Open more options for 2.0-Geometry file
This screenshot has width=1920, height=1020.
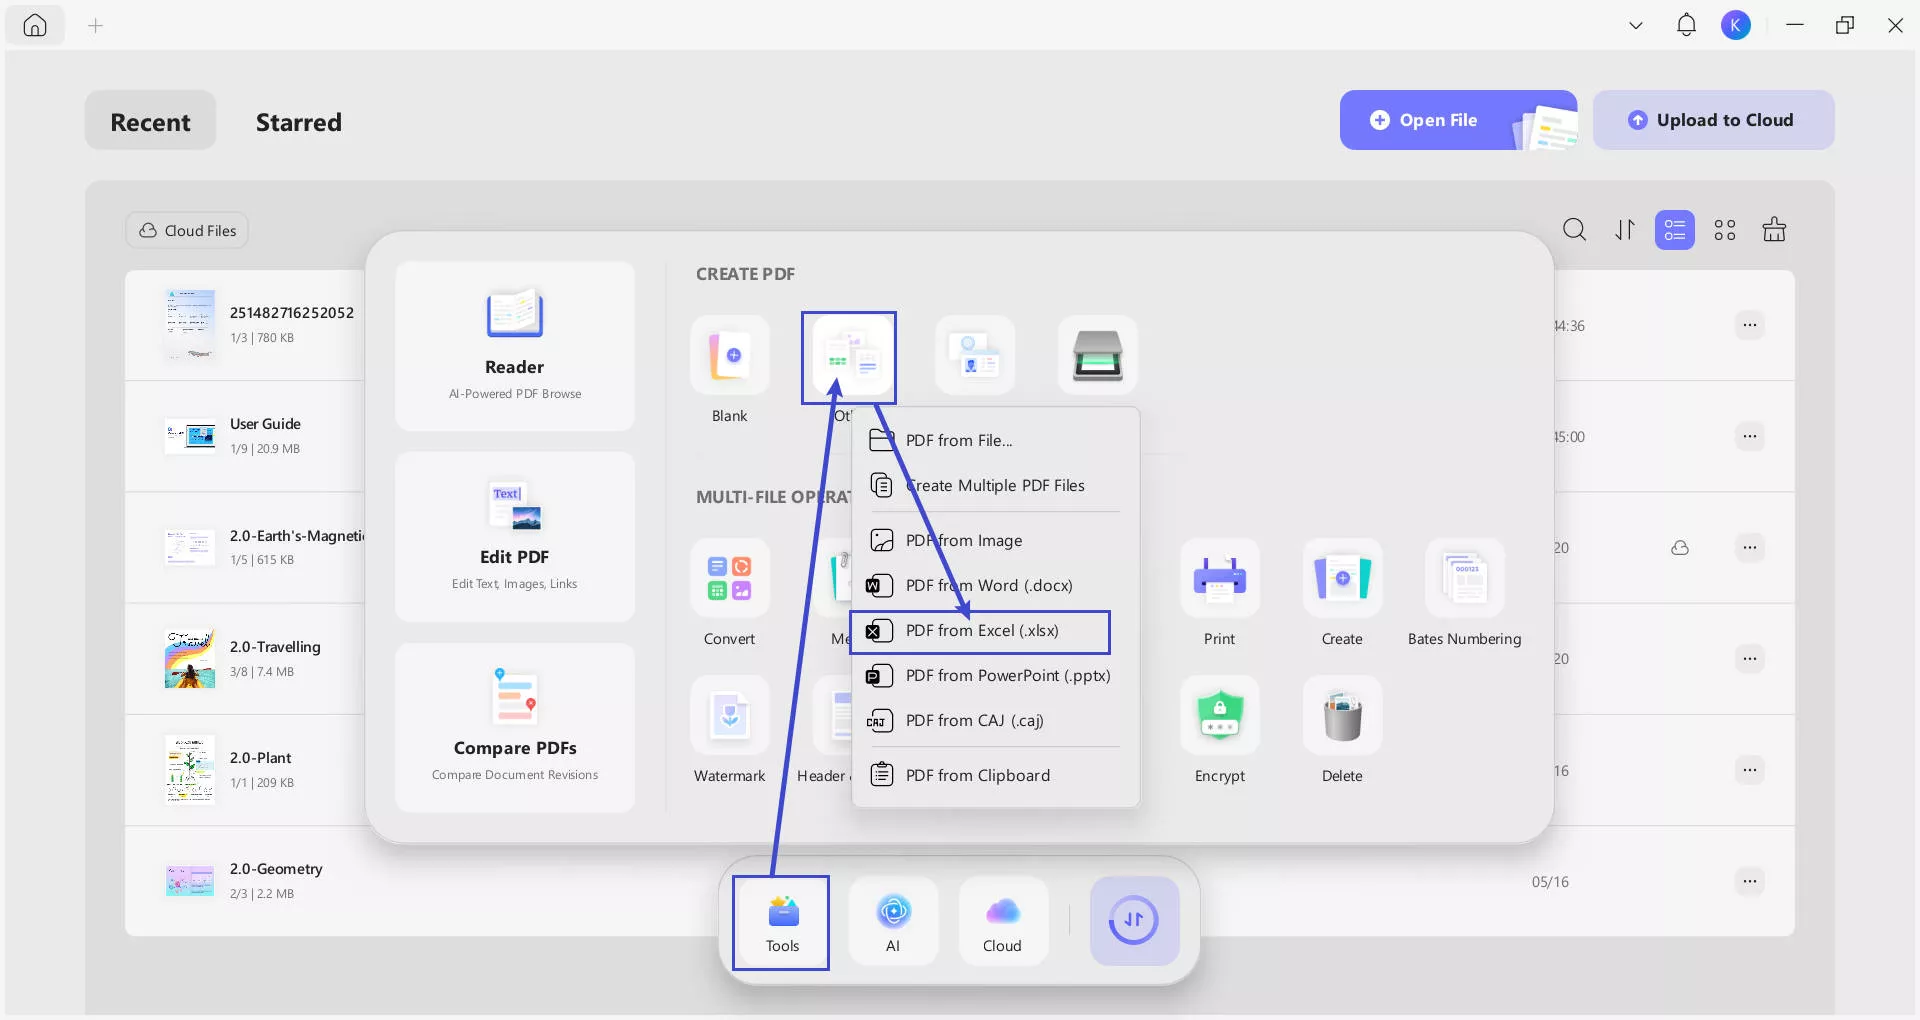[1749, 881]
